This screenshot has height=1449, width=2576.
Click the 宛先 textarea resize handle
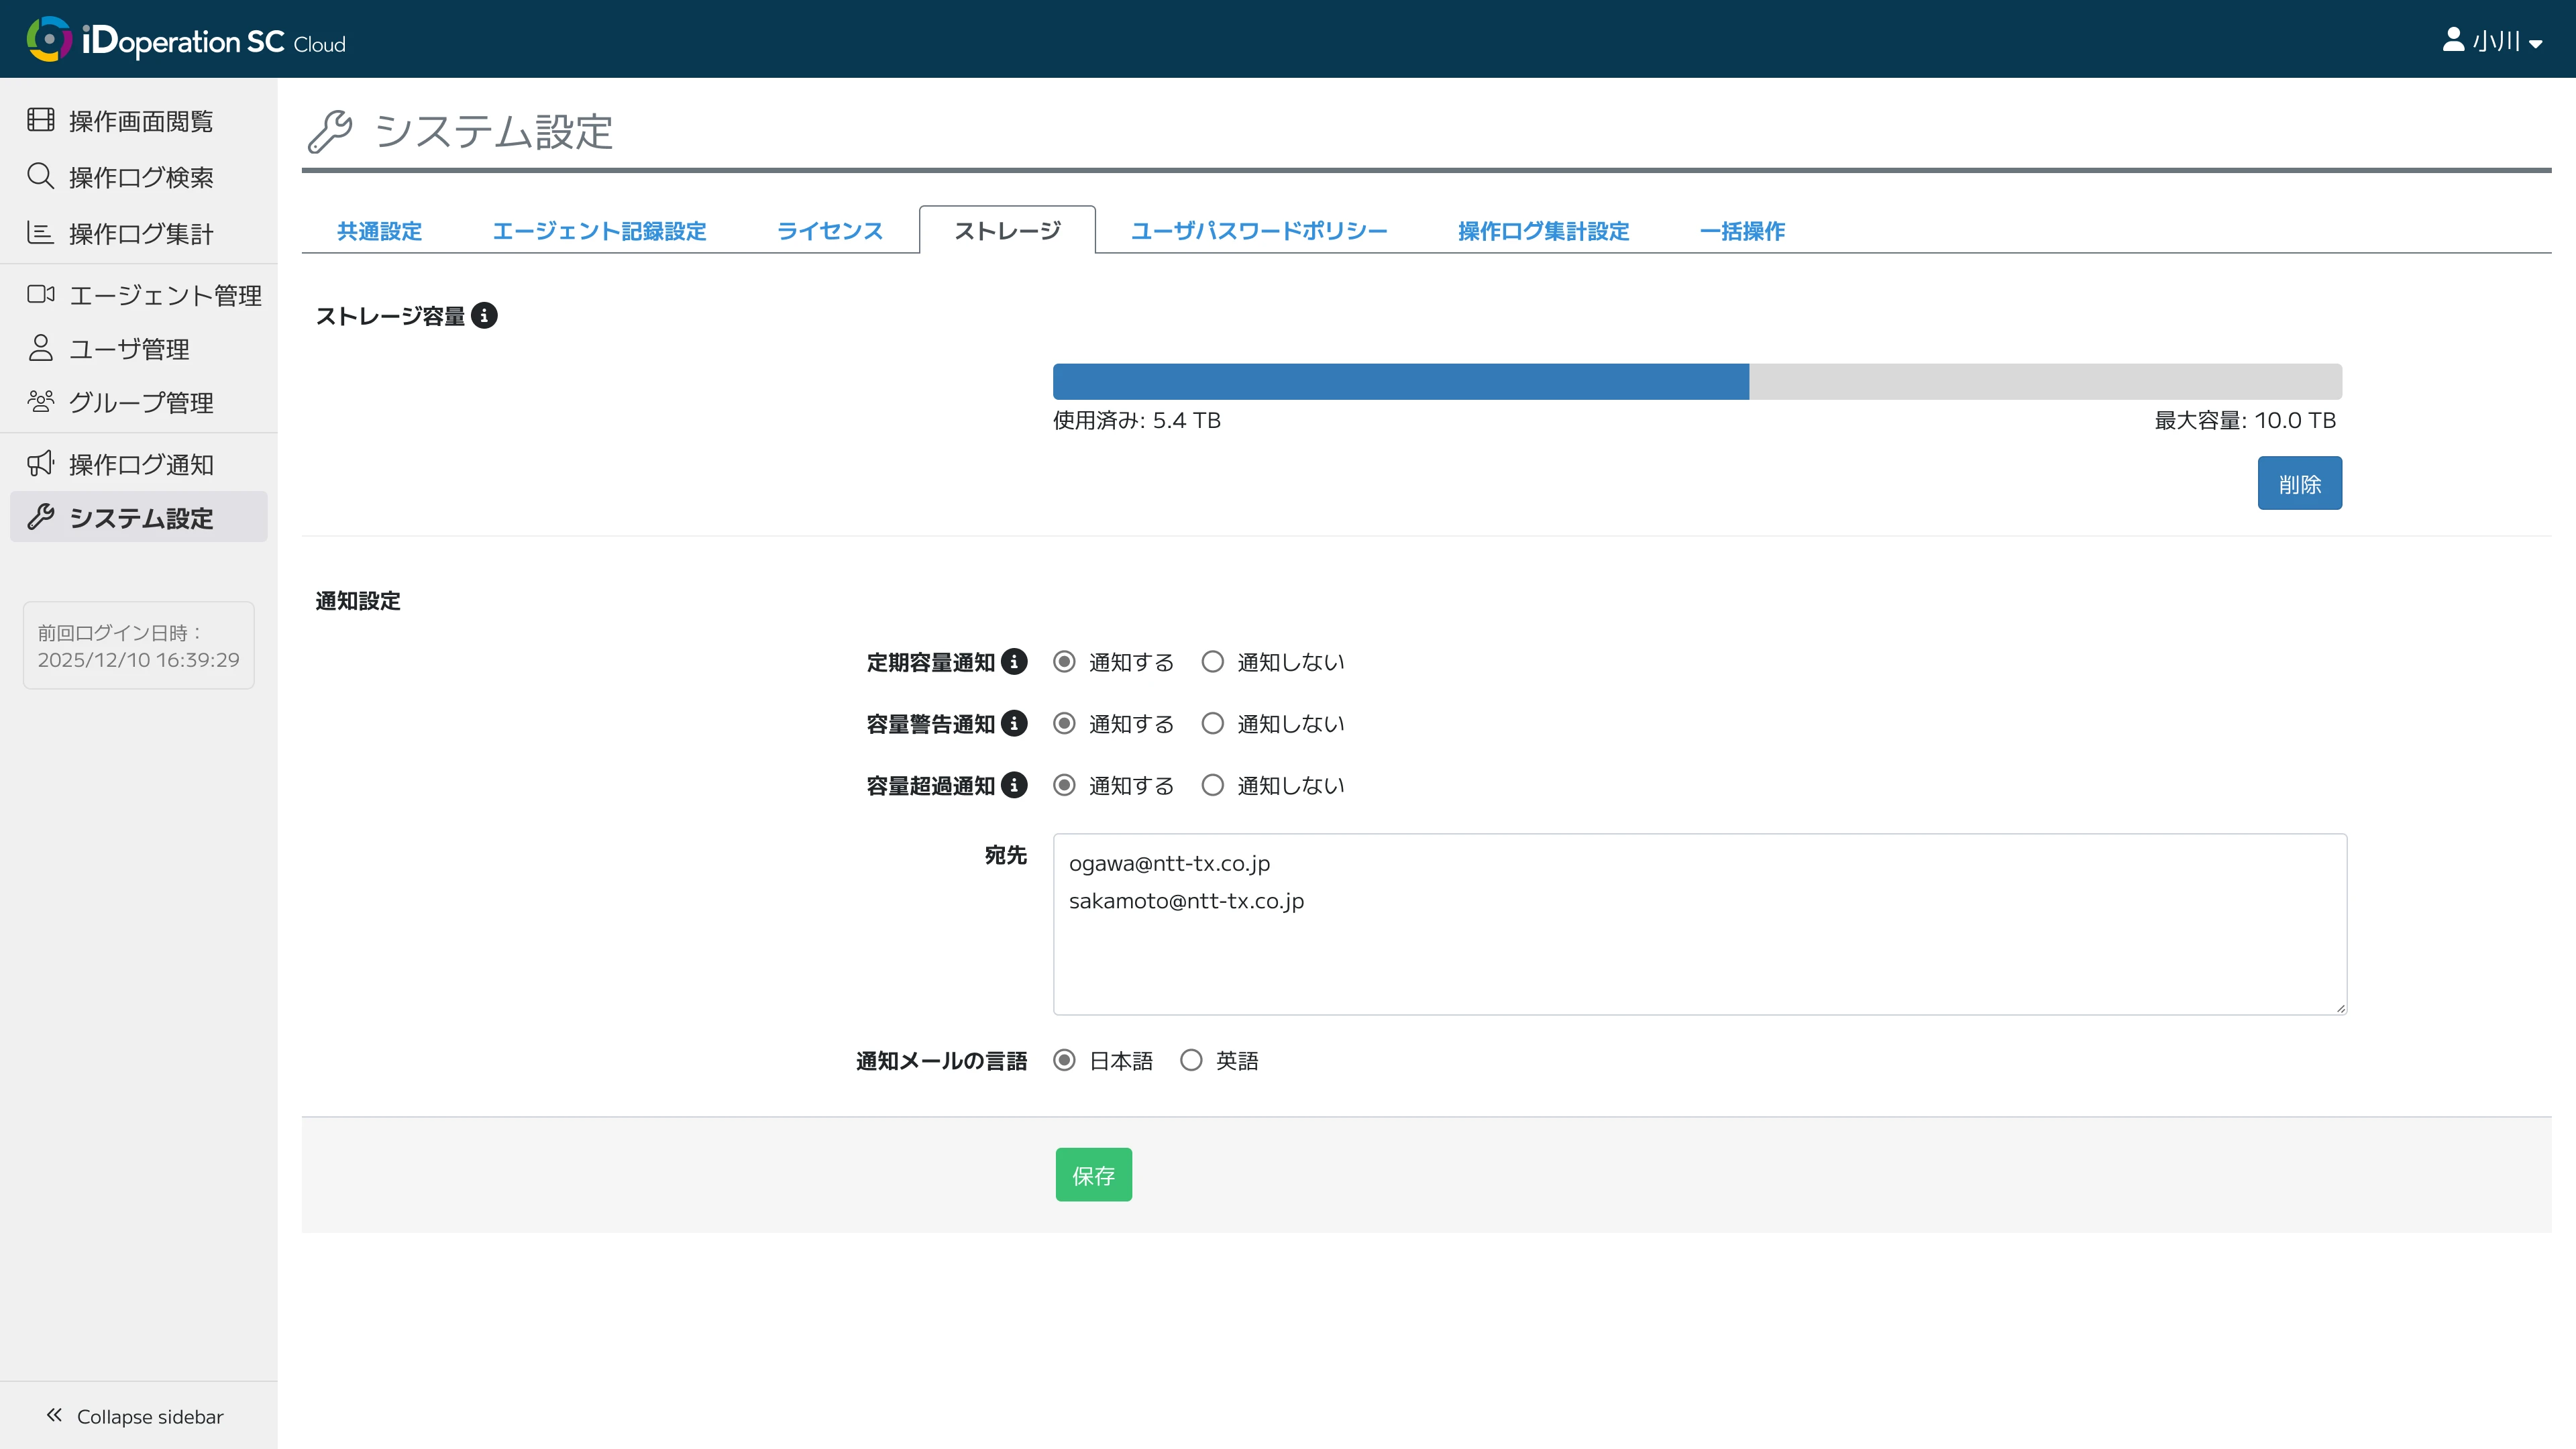click(2340, 1008)
